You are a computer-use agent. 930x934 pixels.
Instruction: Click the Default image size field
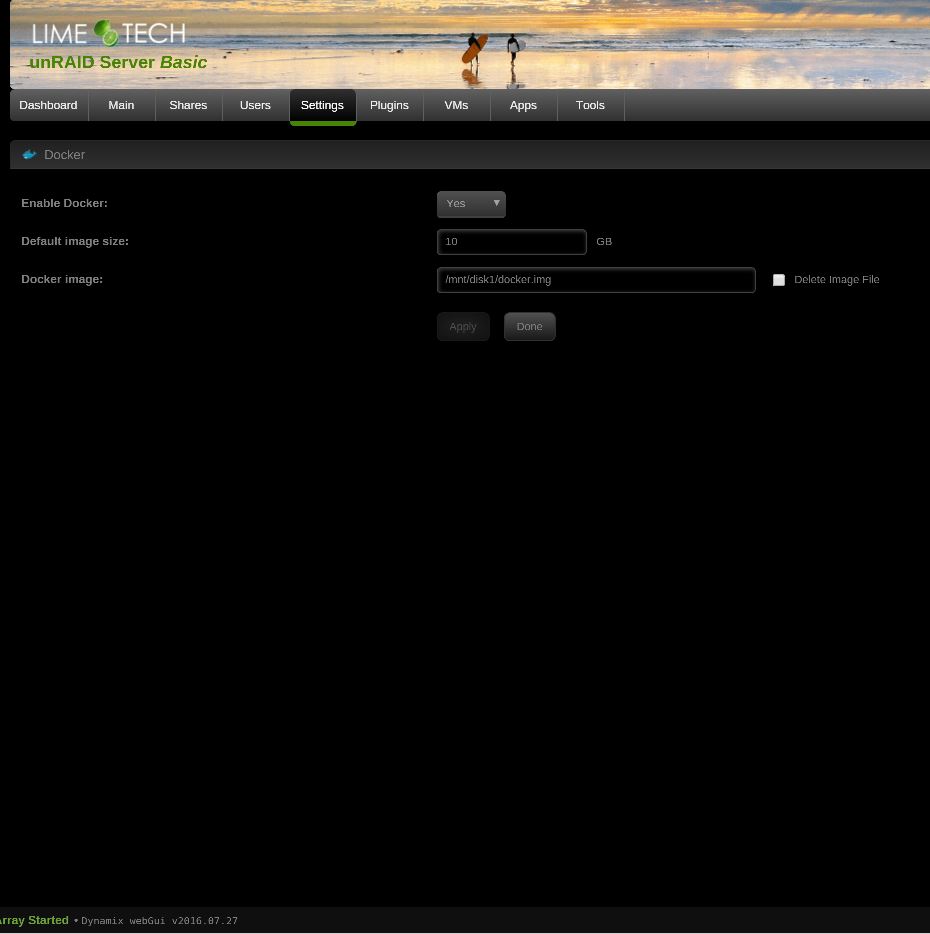pos(512,242)
